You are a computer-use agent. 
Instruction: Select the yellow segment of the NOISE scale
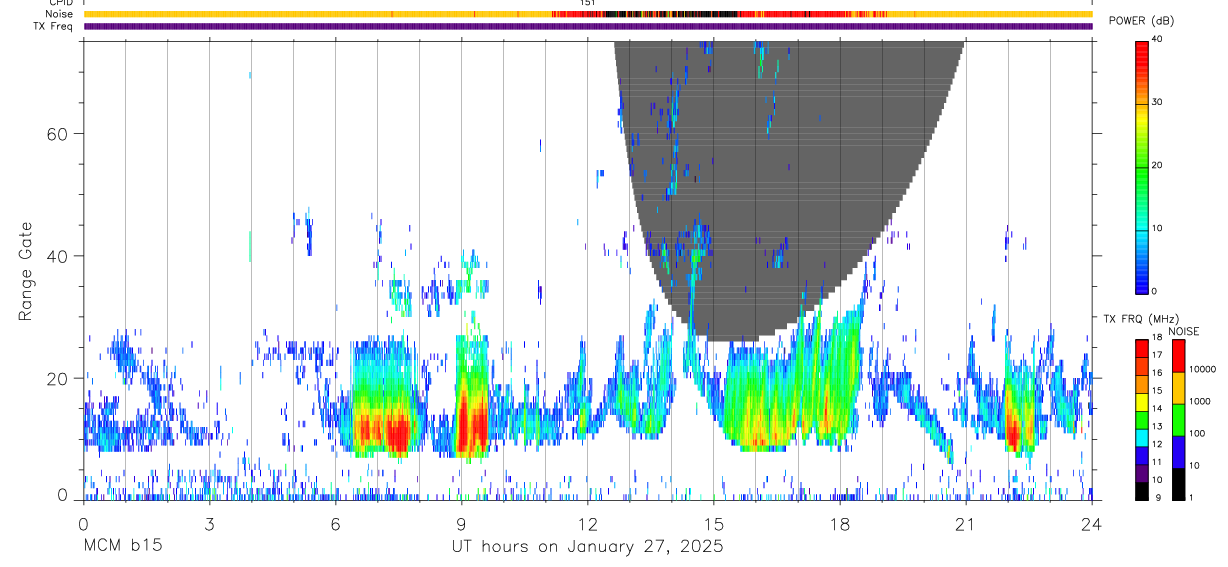pyautogui.click(x=1178, y=388)
